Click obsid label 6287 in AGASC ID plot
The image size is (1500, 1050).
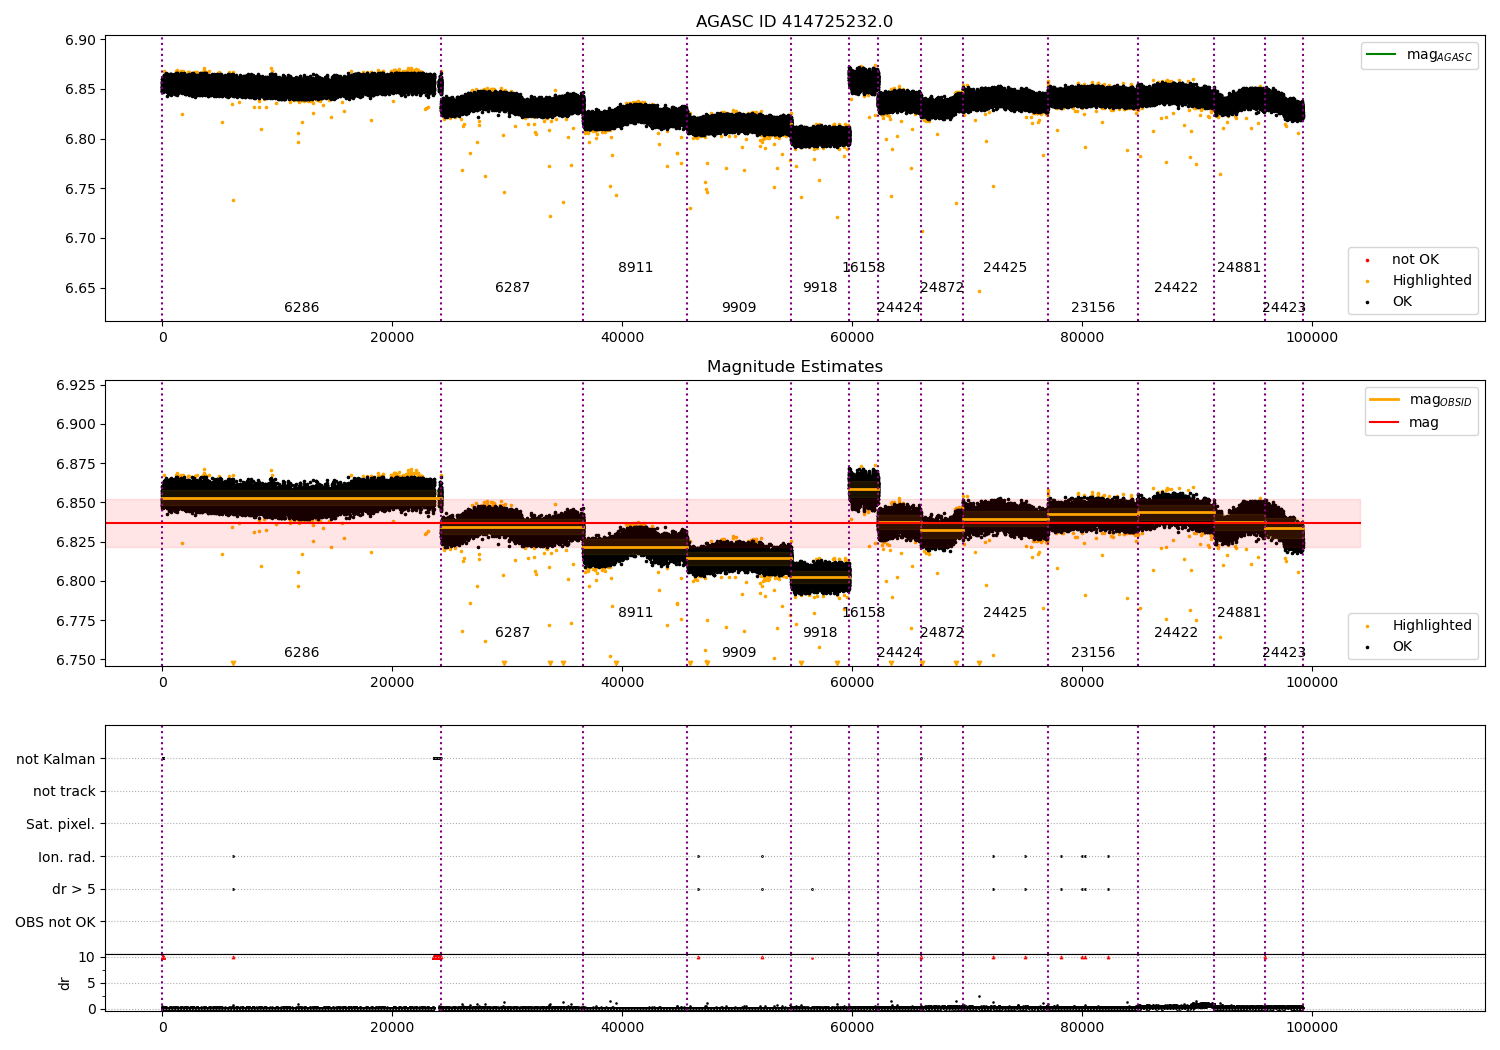pos(512,288)
